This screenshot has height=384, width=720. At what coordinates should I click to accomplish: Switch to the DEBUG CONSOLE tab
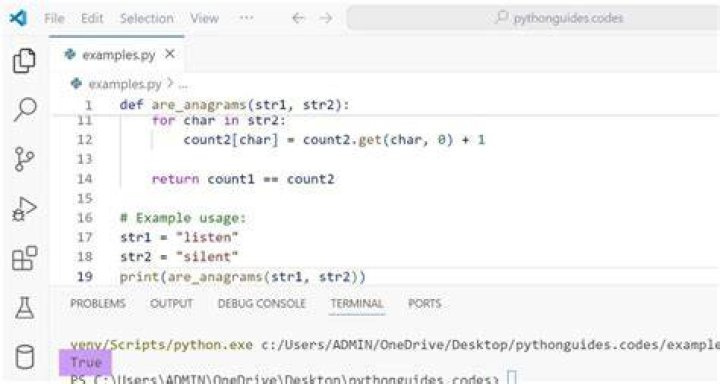pos(261,304)
